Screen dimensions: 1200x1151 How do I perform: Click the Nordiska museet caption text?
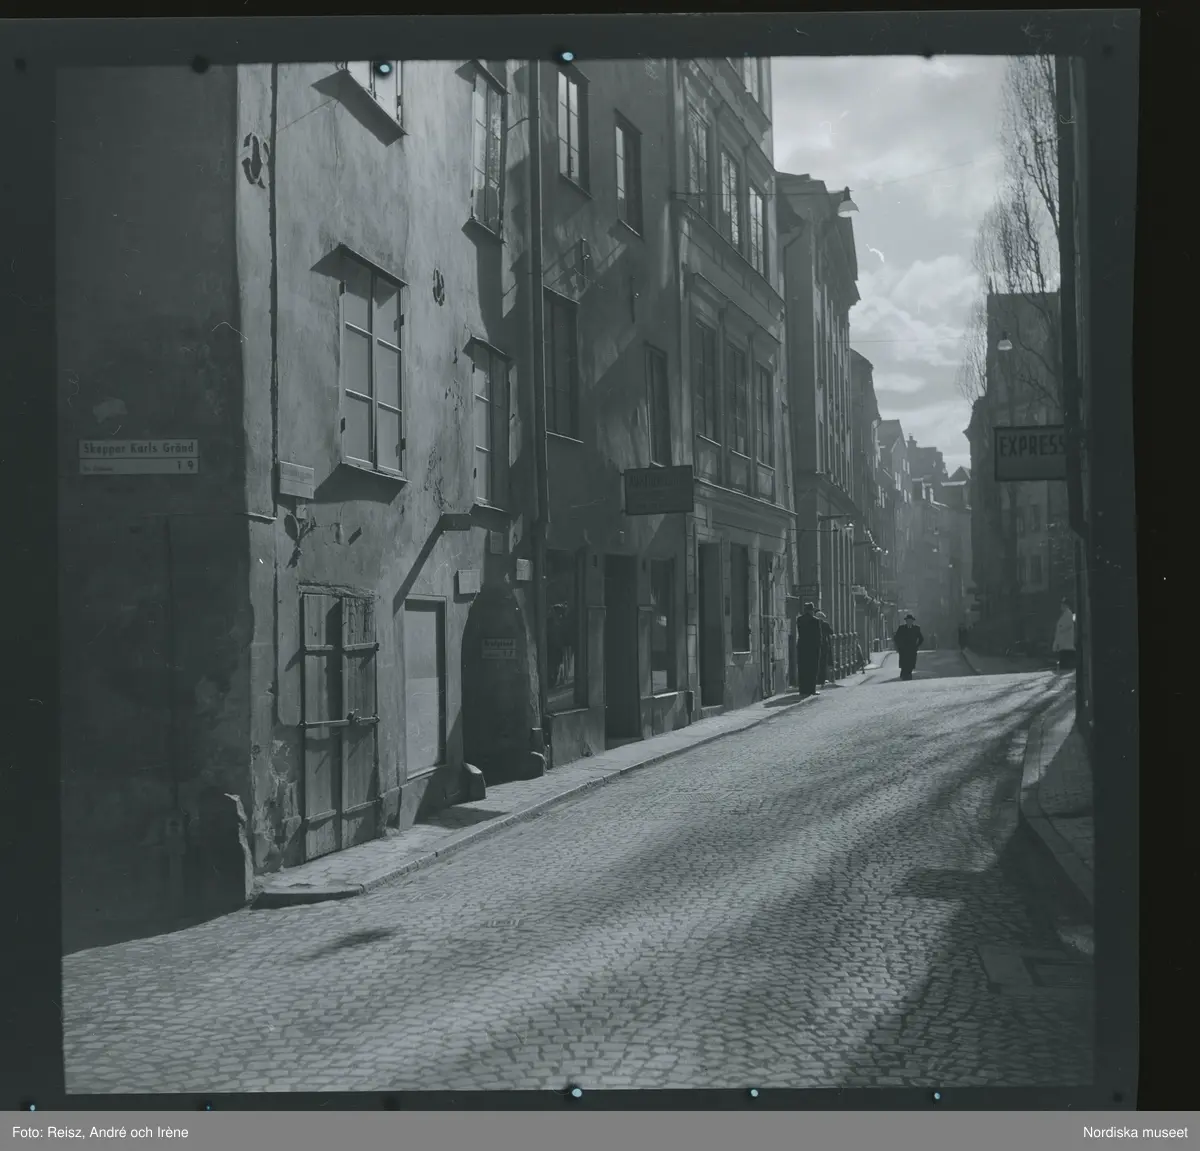1134,1132
